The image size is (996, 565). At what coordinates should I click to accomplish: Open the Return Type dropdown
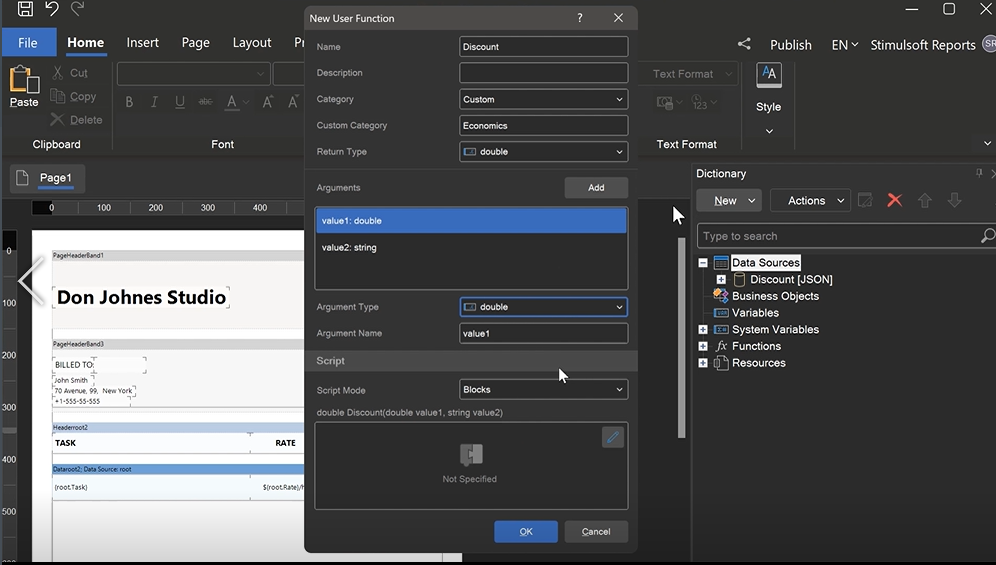coord(543,152)
